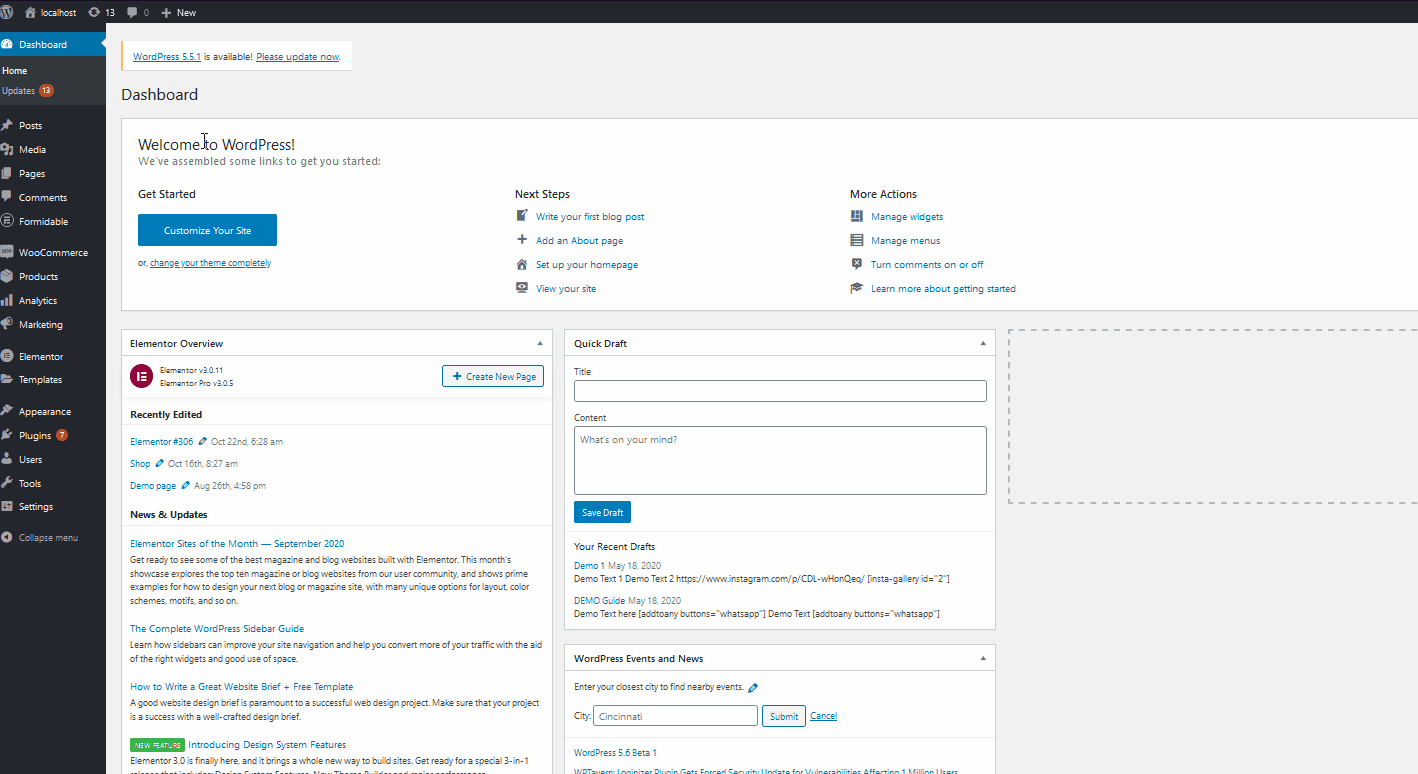This screenshot has width=1418, height=774.
Task: Click the Media icon in sidebar
Action: (7, 150)
